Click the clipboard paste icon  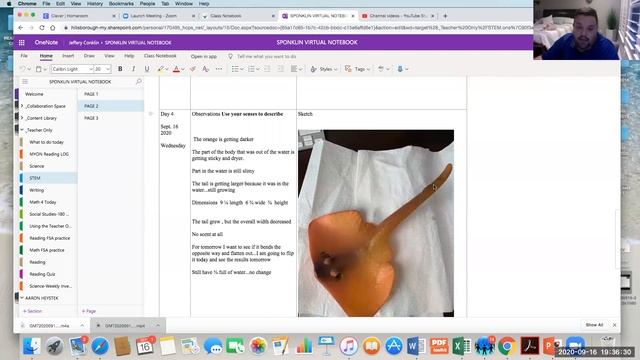pyautogui.click(x=39, y=69)
